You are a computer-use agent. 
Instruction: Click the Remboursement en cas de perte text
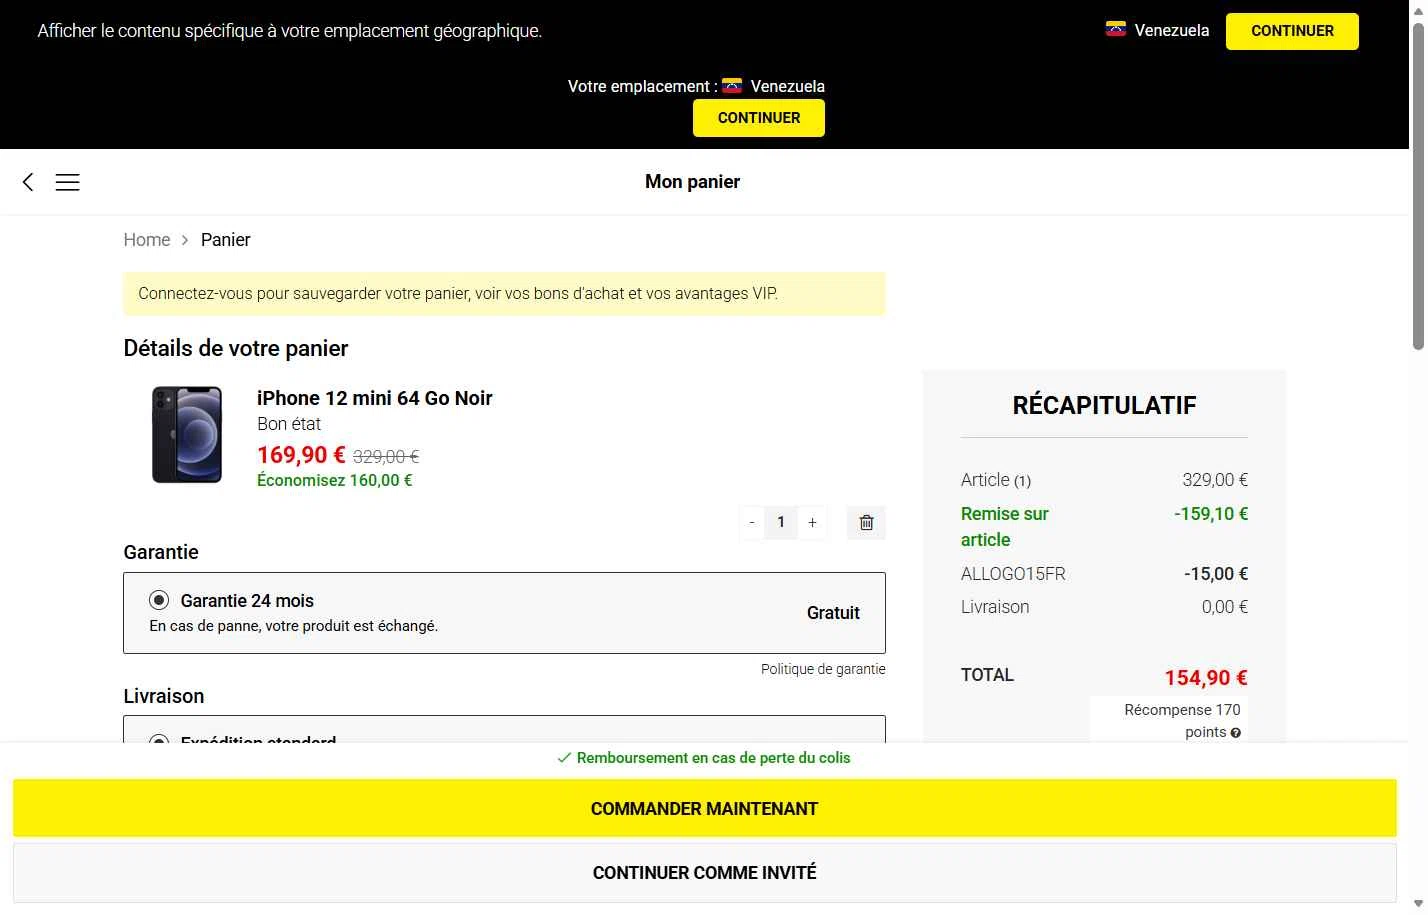pyautogui.click(x=713, y=758)
